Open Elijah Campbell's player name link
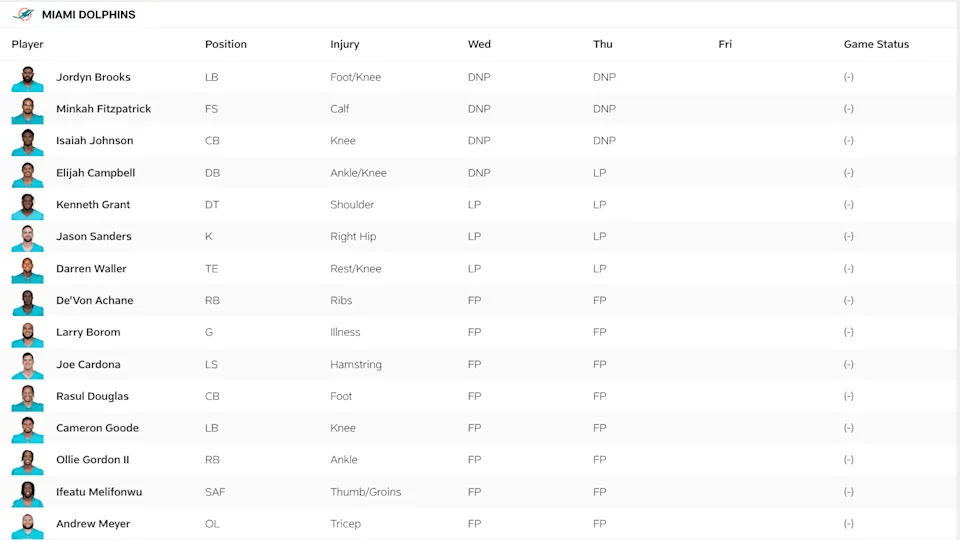The image size is (960, 540). (95, 173)
